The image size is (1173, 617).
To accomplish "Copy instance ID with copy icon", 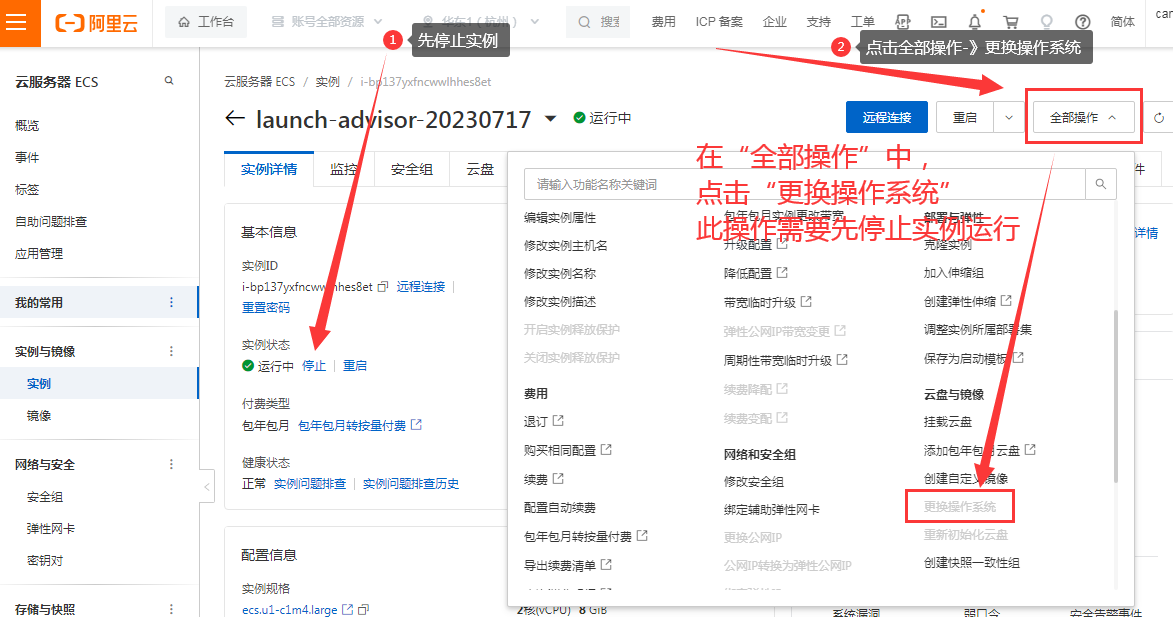I will point(382,287).
